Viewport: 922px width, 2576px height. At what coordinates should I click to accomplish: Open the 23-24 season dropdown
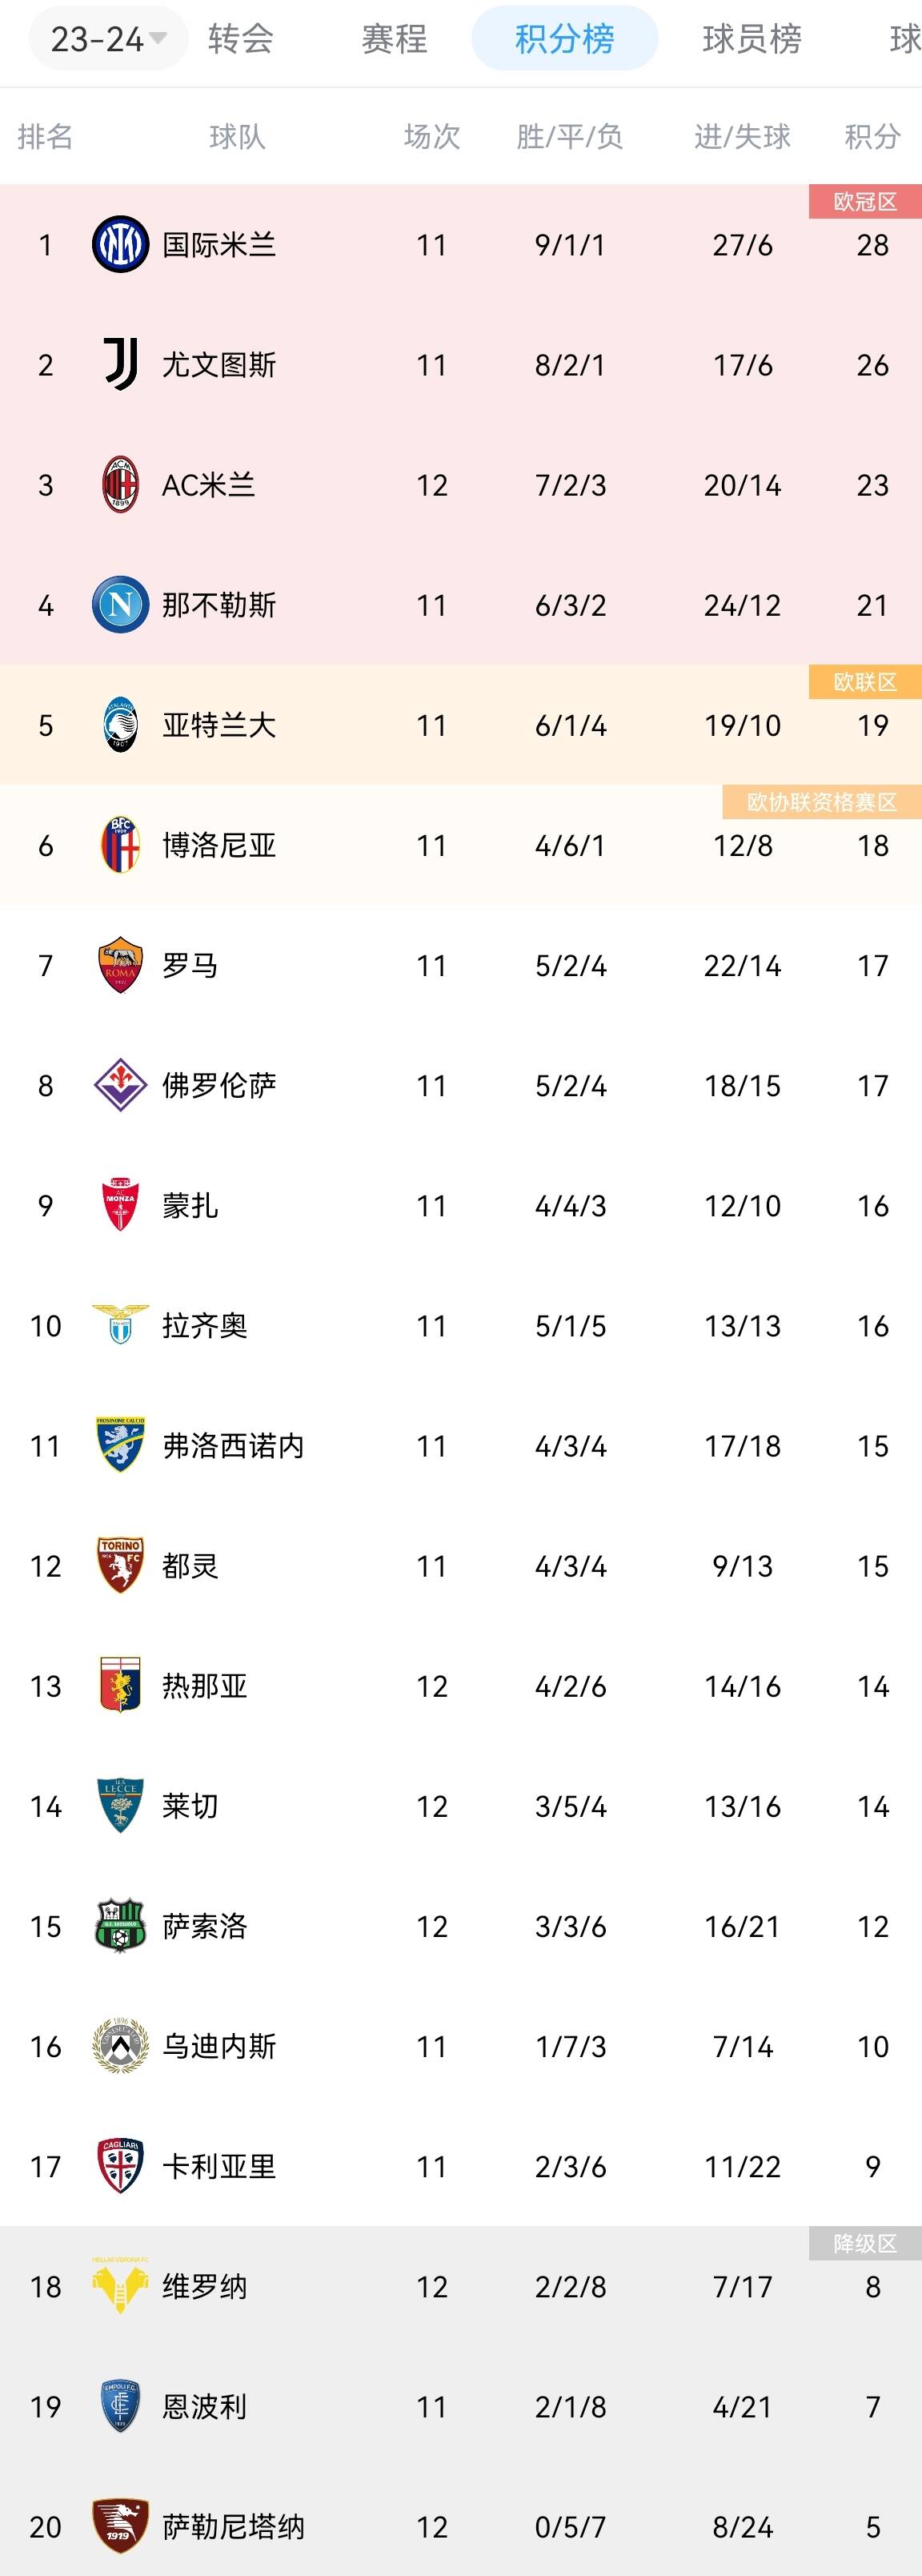108,39
